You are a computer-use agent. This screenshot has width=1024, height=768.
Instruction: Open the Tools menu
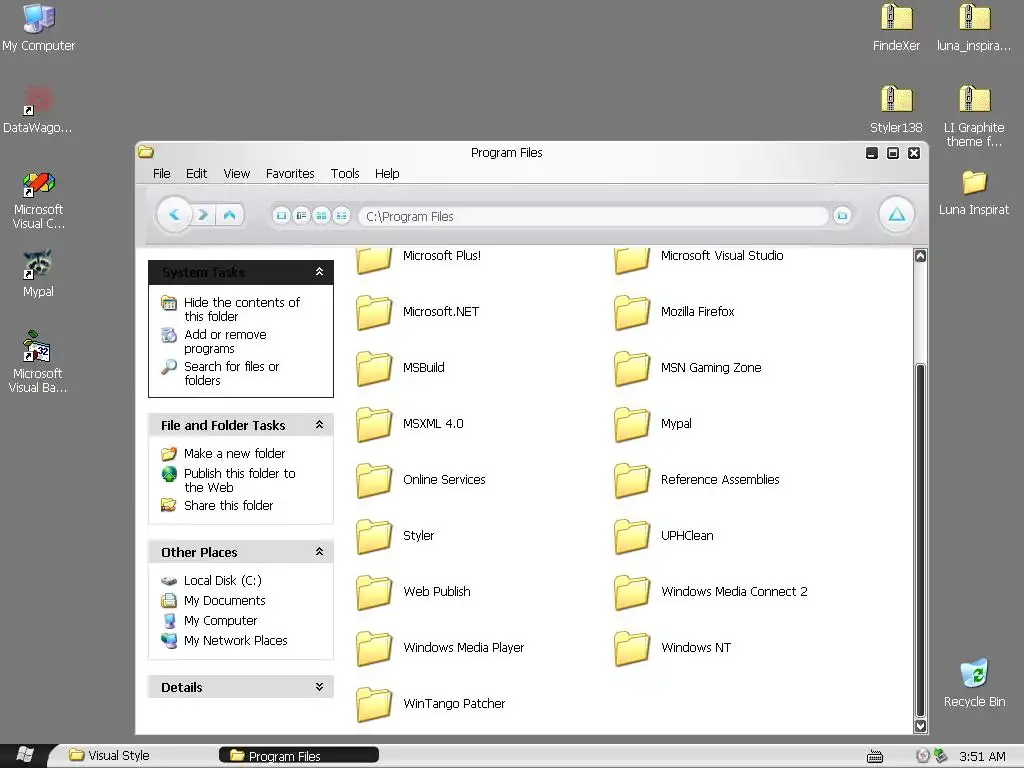(345, 174)
